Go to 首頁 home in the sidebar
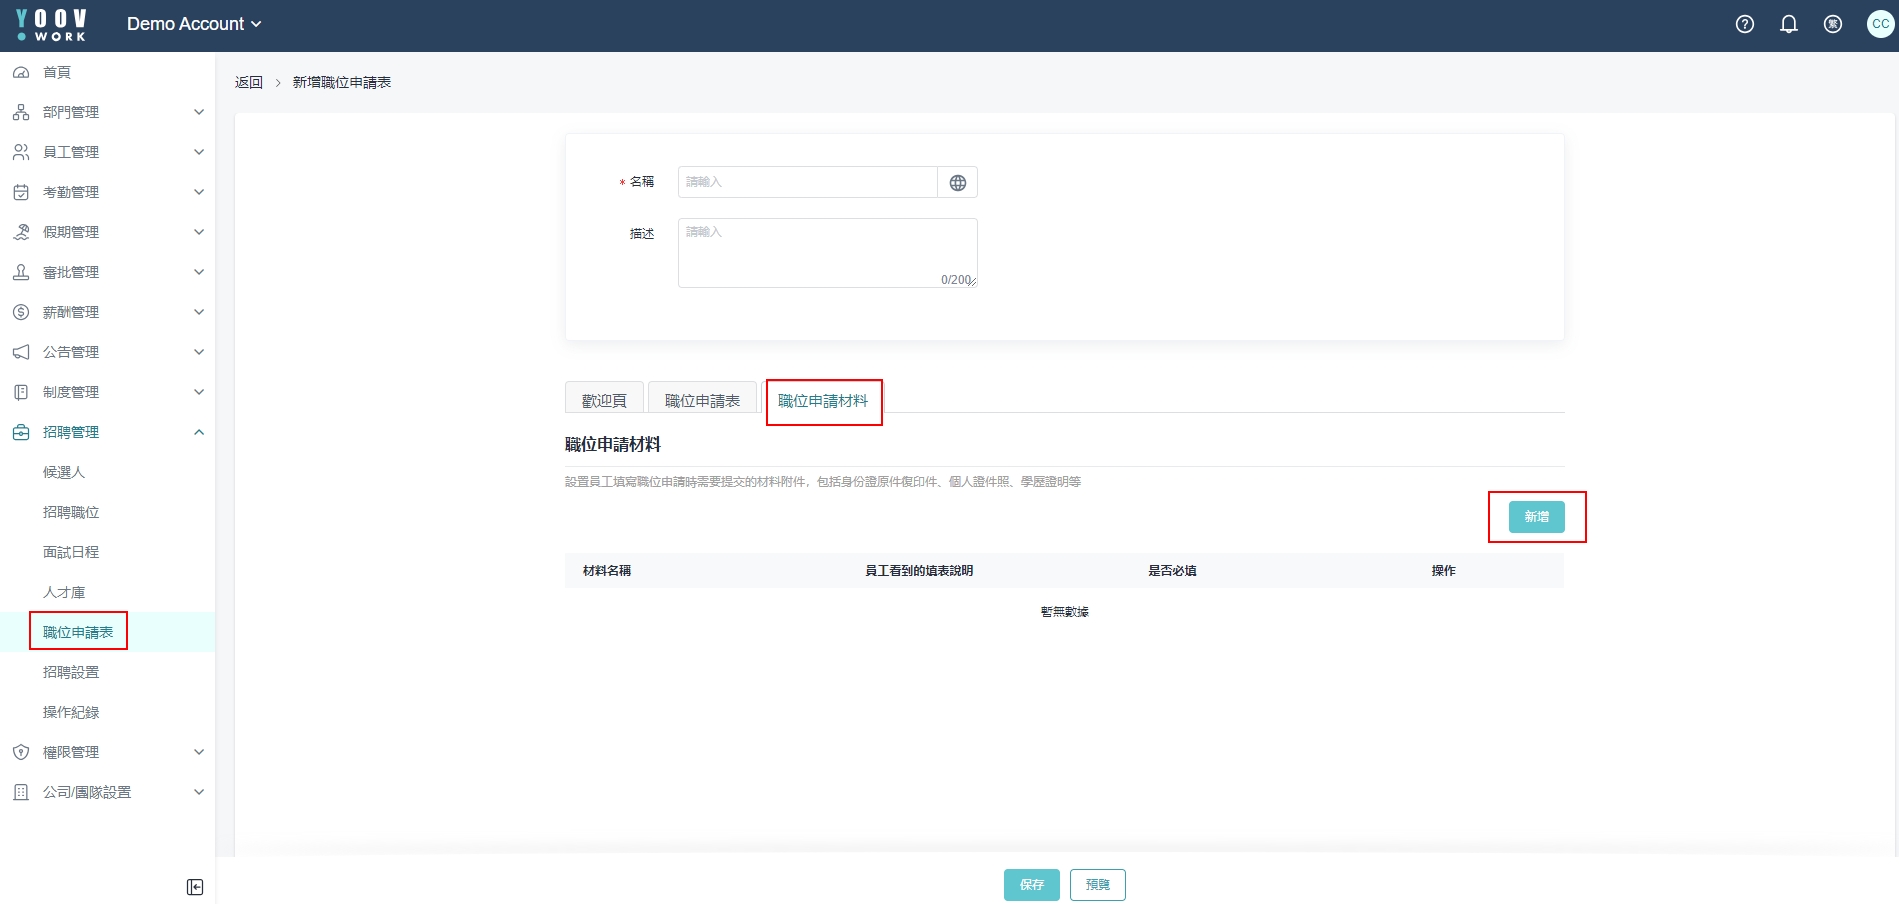This screenshot has width=1899, height=904. pos(57,72)
